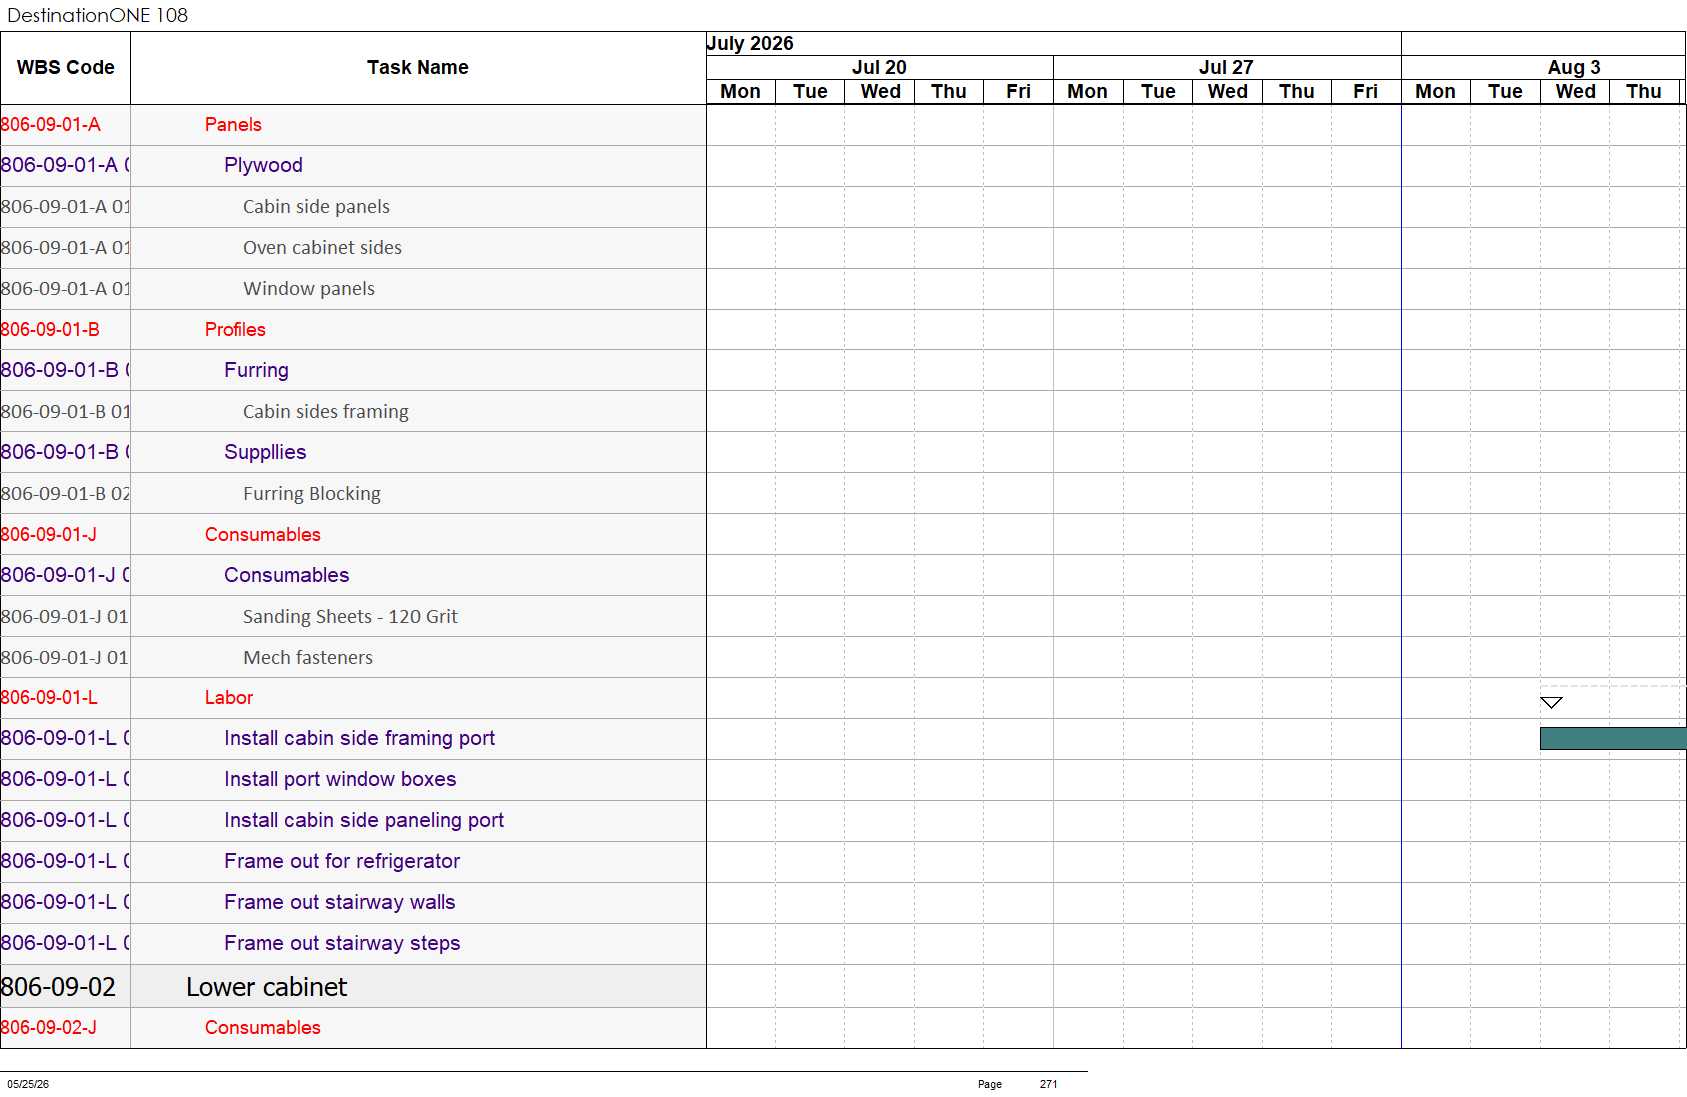This screenshot has width=1687, height=1097.
Task: Select the Furring Blocking task
Action: 311,494
